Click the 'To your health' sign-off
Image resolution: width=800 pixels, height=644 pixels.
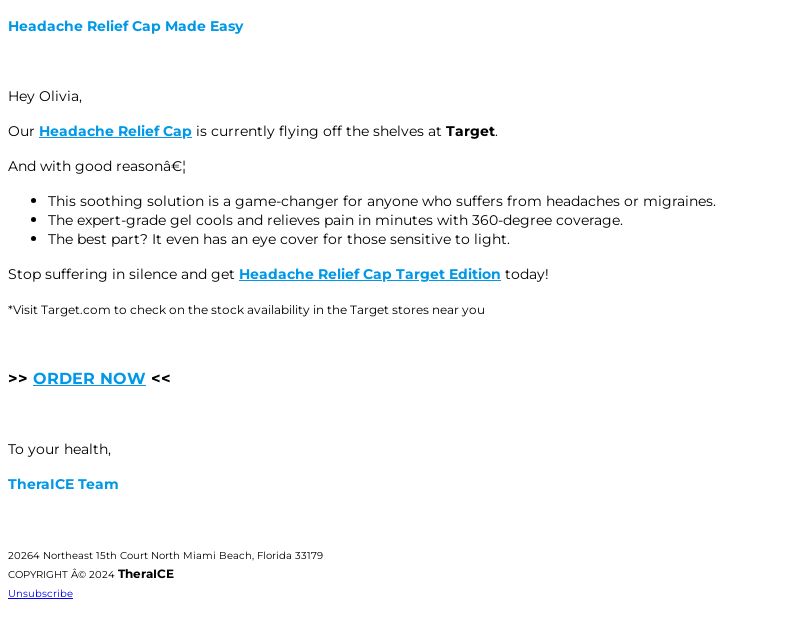coord(59,449)
